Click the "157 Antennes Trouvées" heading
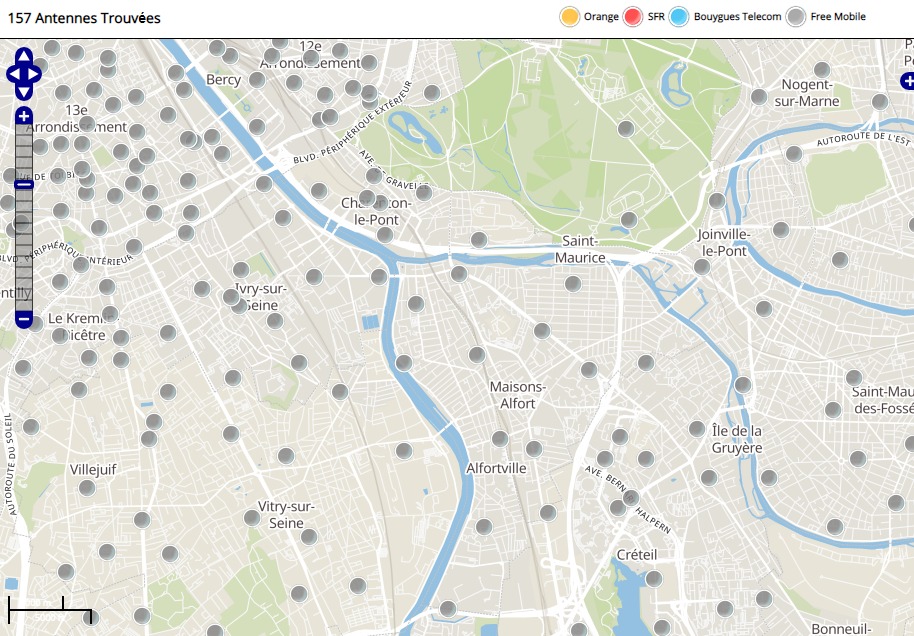The image size is (914, 636). (84, 18)
